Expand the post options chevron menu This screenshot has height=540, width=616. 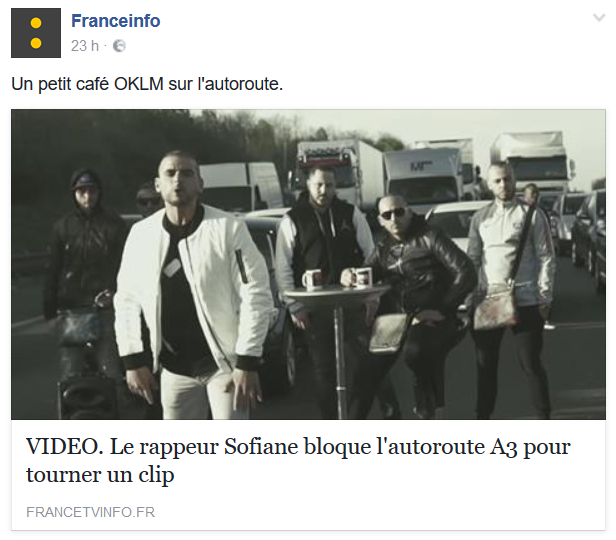pos(599,18)
